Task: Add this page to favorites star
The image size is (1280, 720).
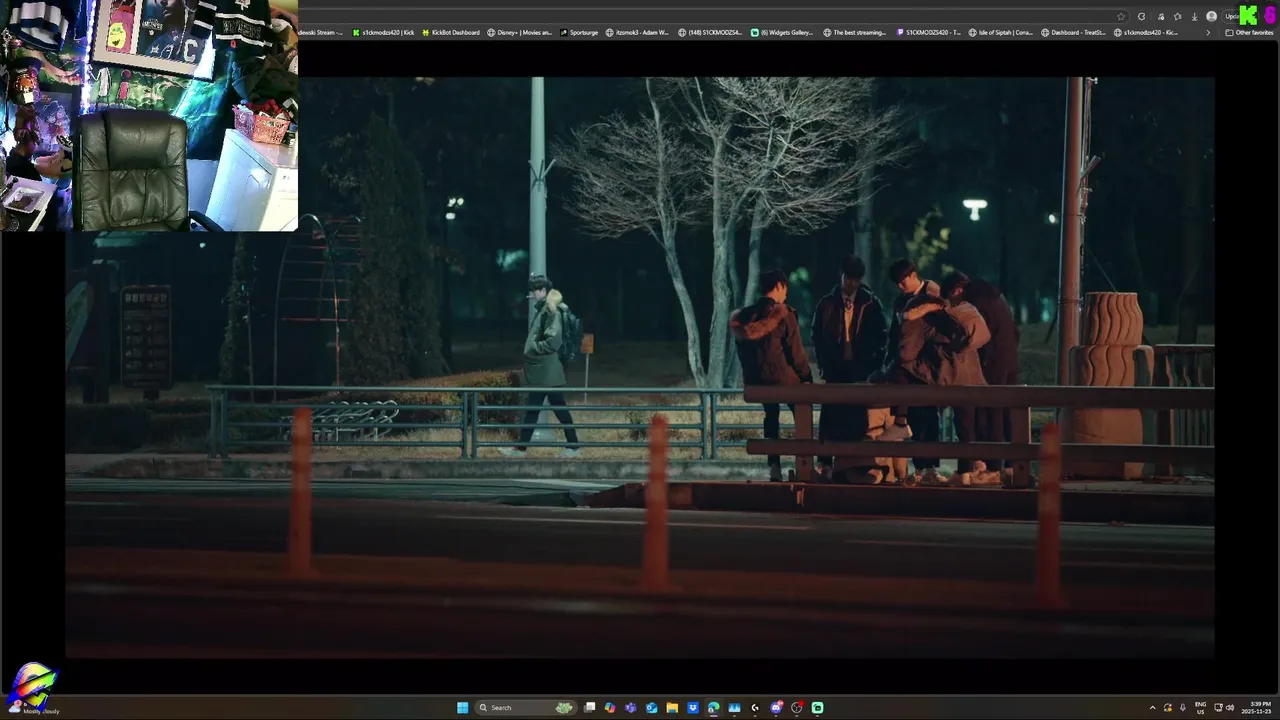Action: click(x=1121, y=16)
